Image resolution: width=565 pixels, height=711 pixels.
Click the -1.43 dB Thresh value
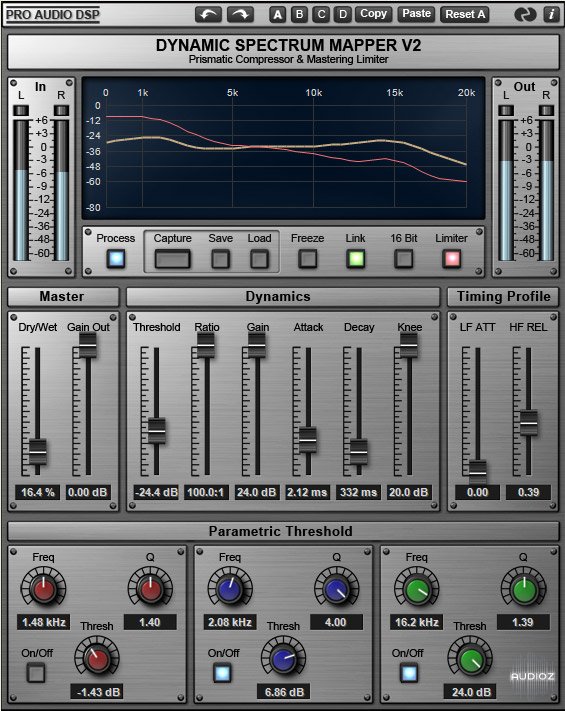pyautogui.click(x=97, y=692)
